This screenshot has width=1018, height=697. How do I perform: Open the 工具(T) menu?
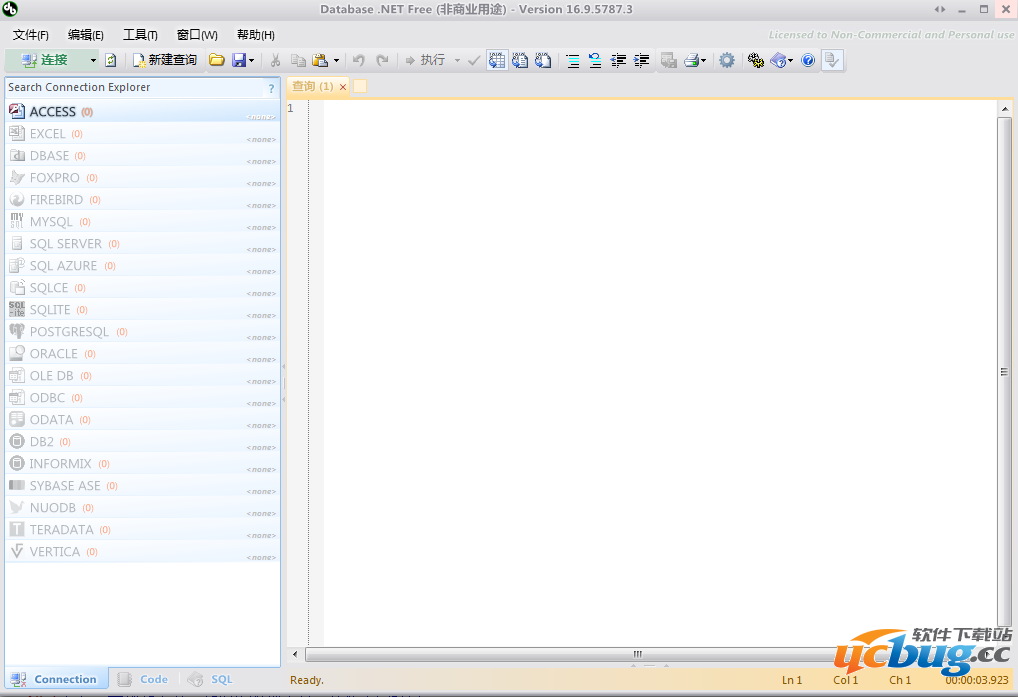(x=140, y=35)
